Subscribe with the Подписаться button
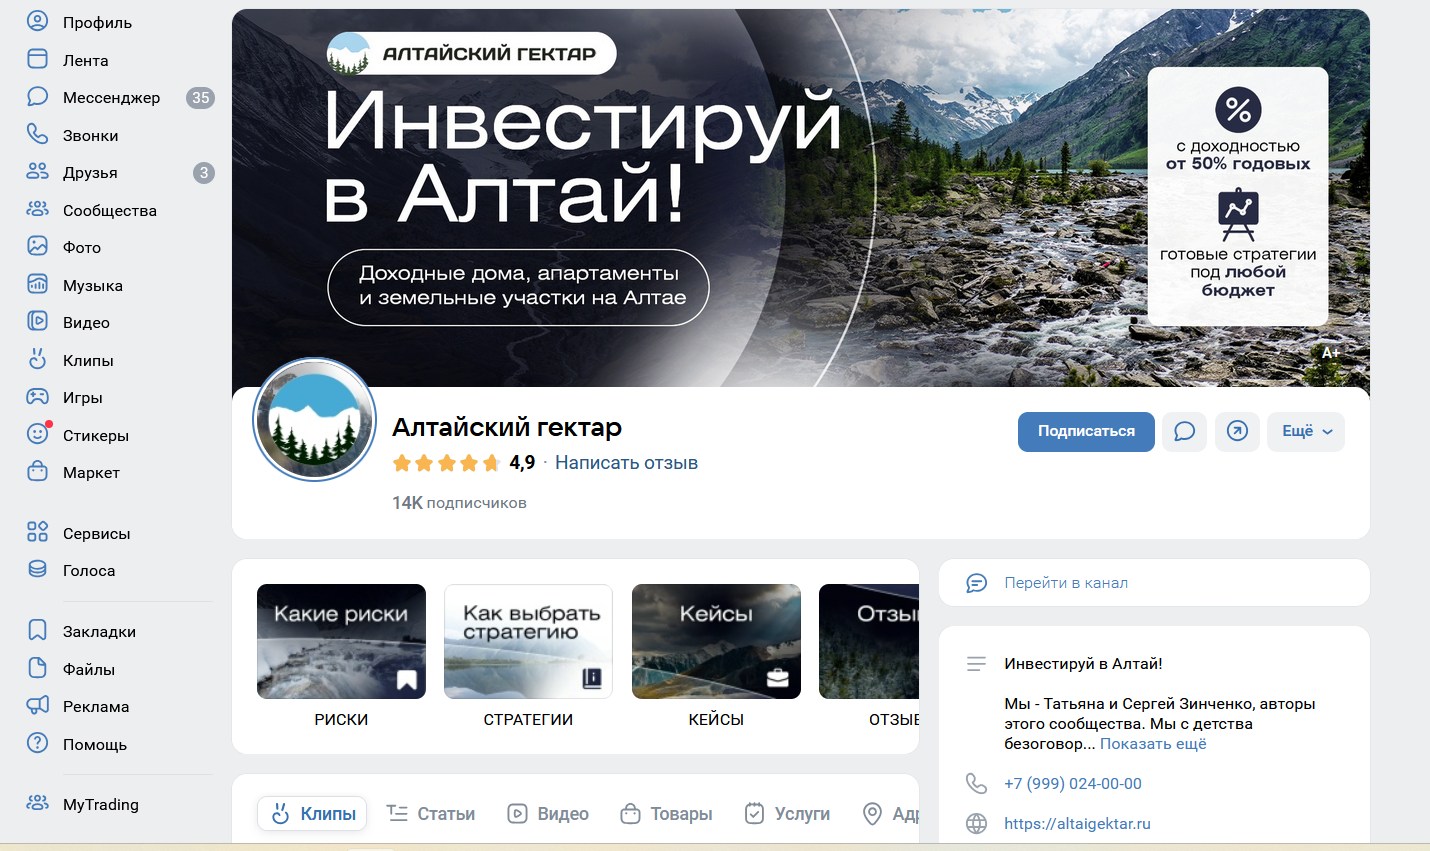The width and height of the screenshot is (1430, 851). [1086, 432]
